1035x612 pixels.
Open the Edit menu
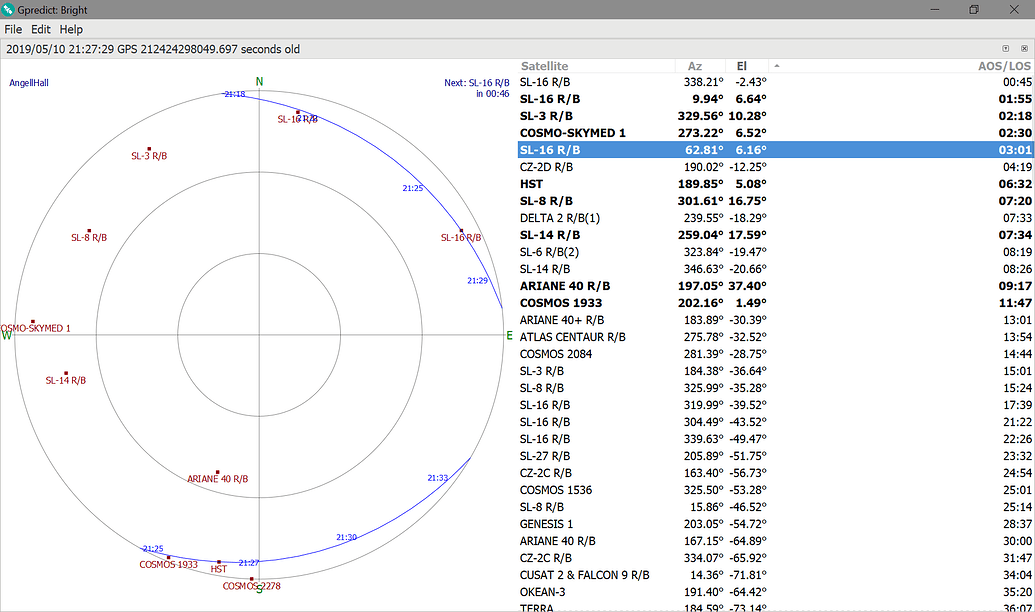40,29
